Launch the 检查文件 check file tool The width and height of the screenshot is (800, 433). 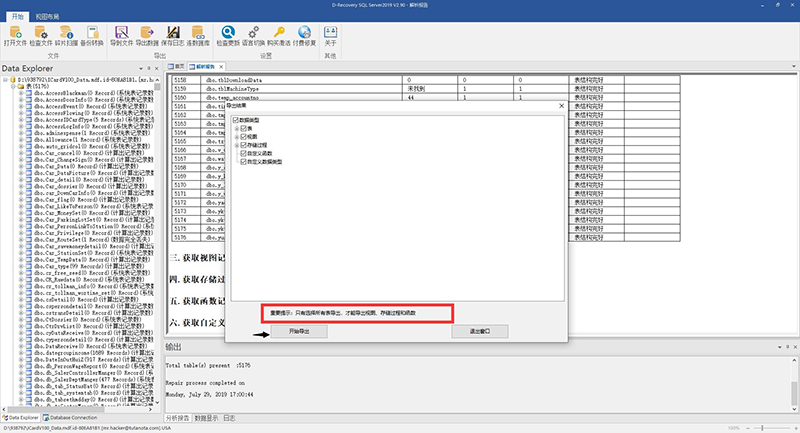[x=41, y=36]
